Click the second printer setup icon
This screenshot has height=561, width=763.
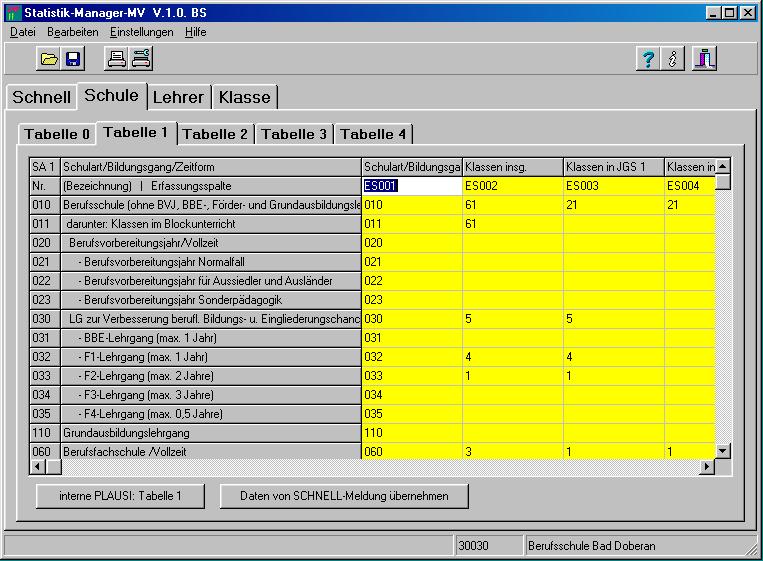[141, 59]
